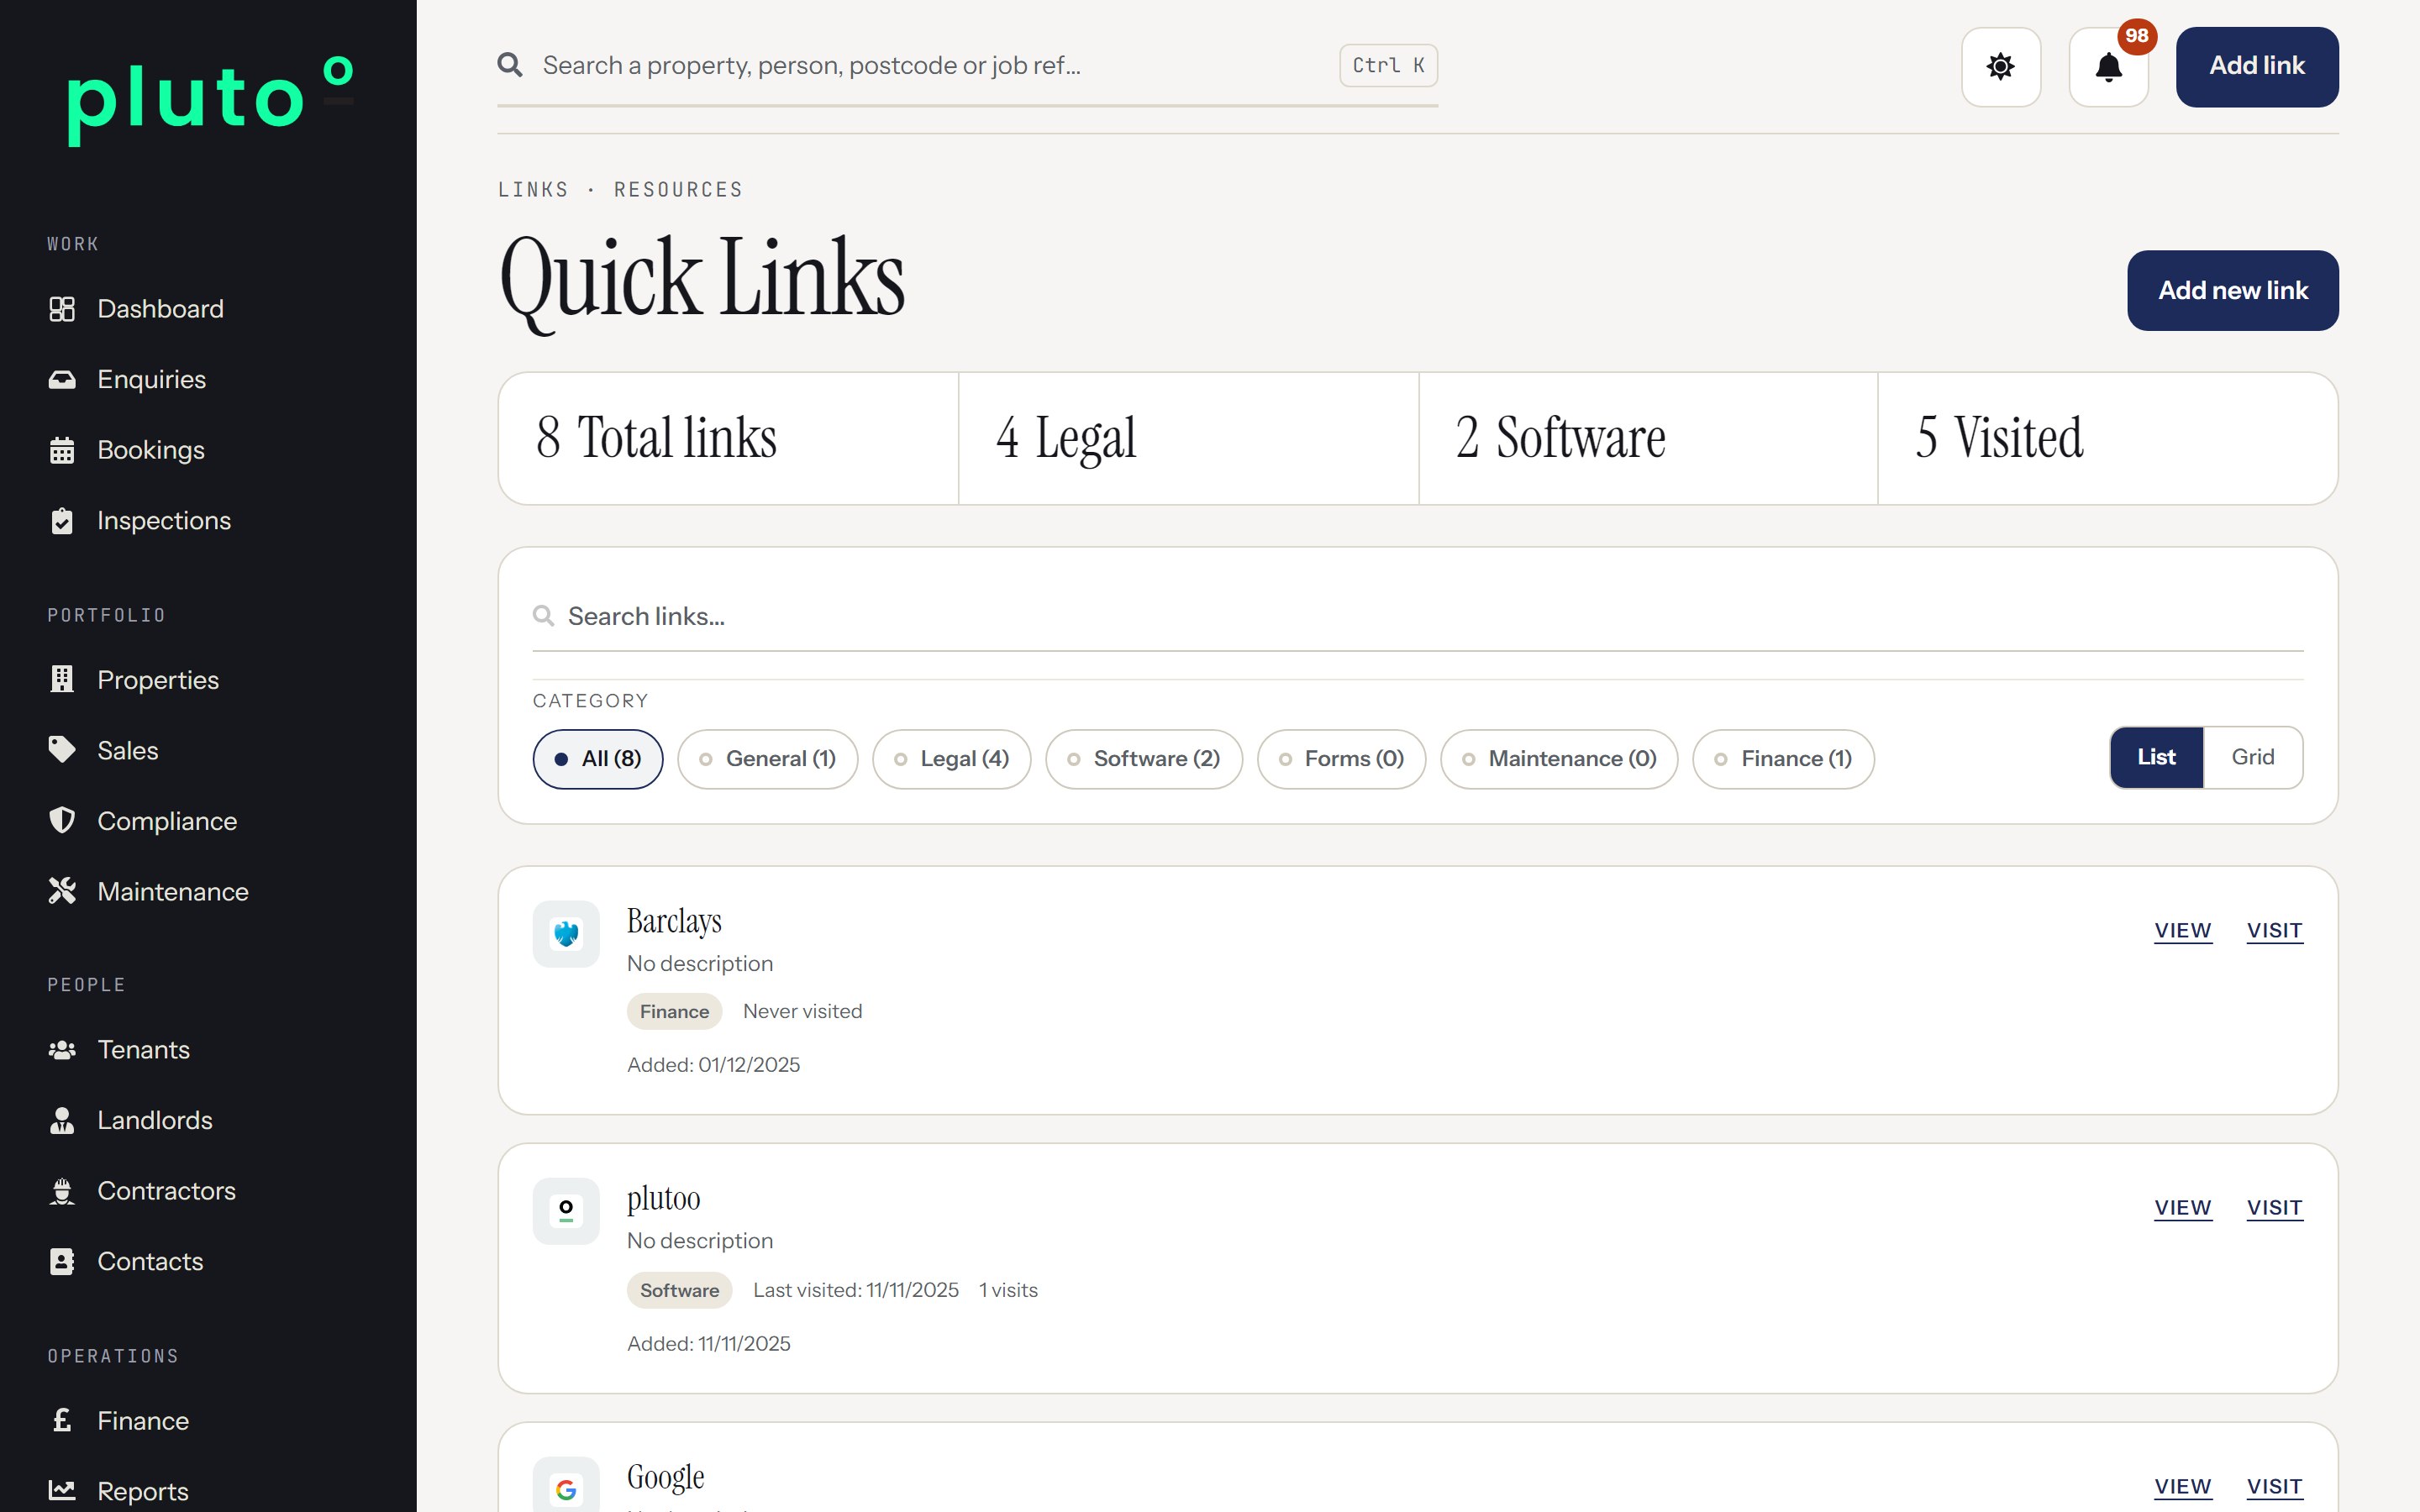2420x1512 pixels.
Task: View the Google link details
Action: [2183, 1487]
